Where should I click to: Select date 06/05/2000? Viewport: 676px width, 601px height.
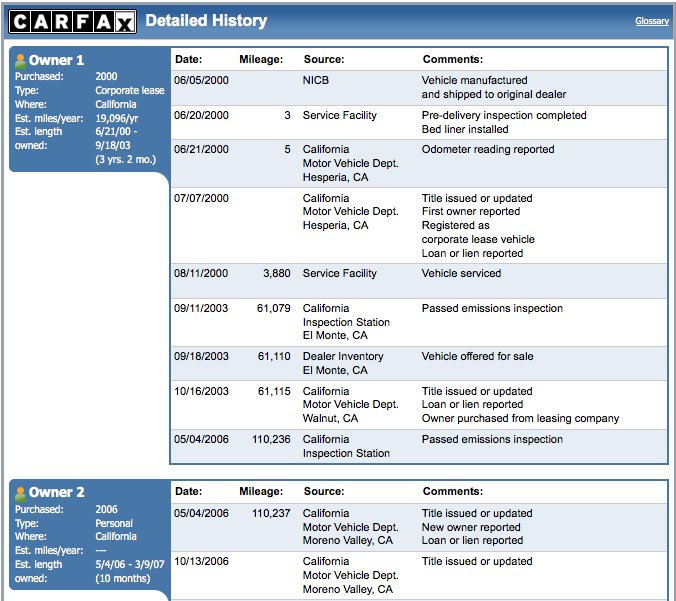coord(201,80)
